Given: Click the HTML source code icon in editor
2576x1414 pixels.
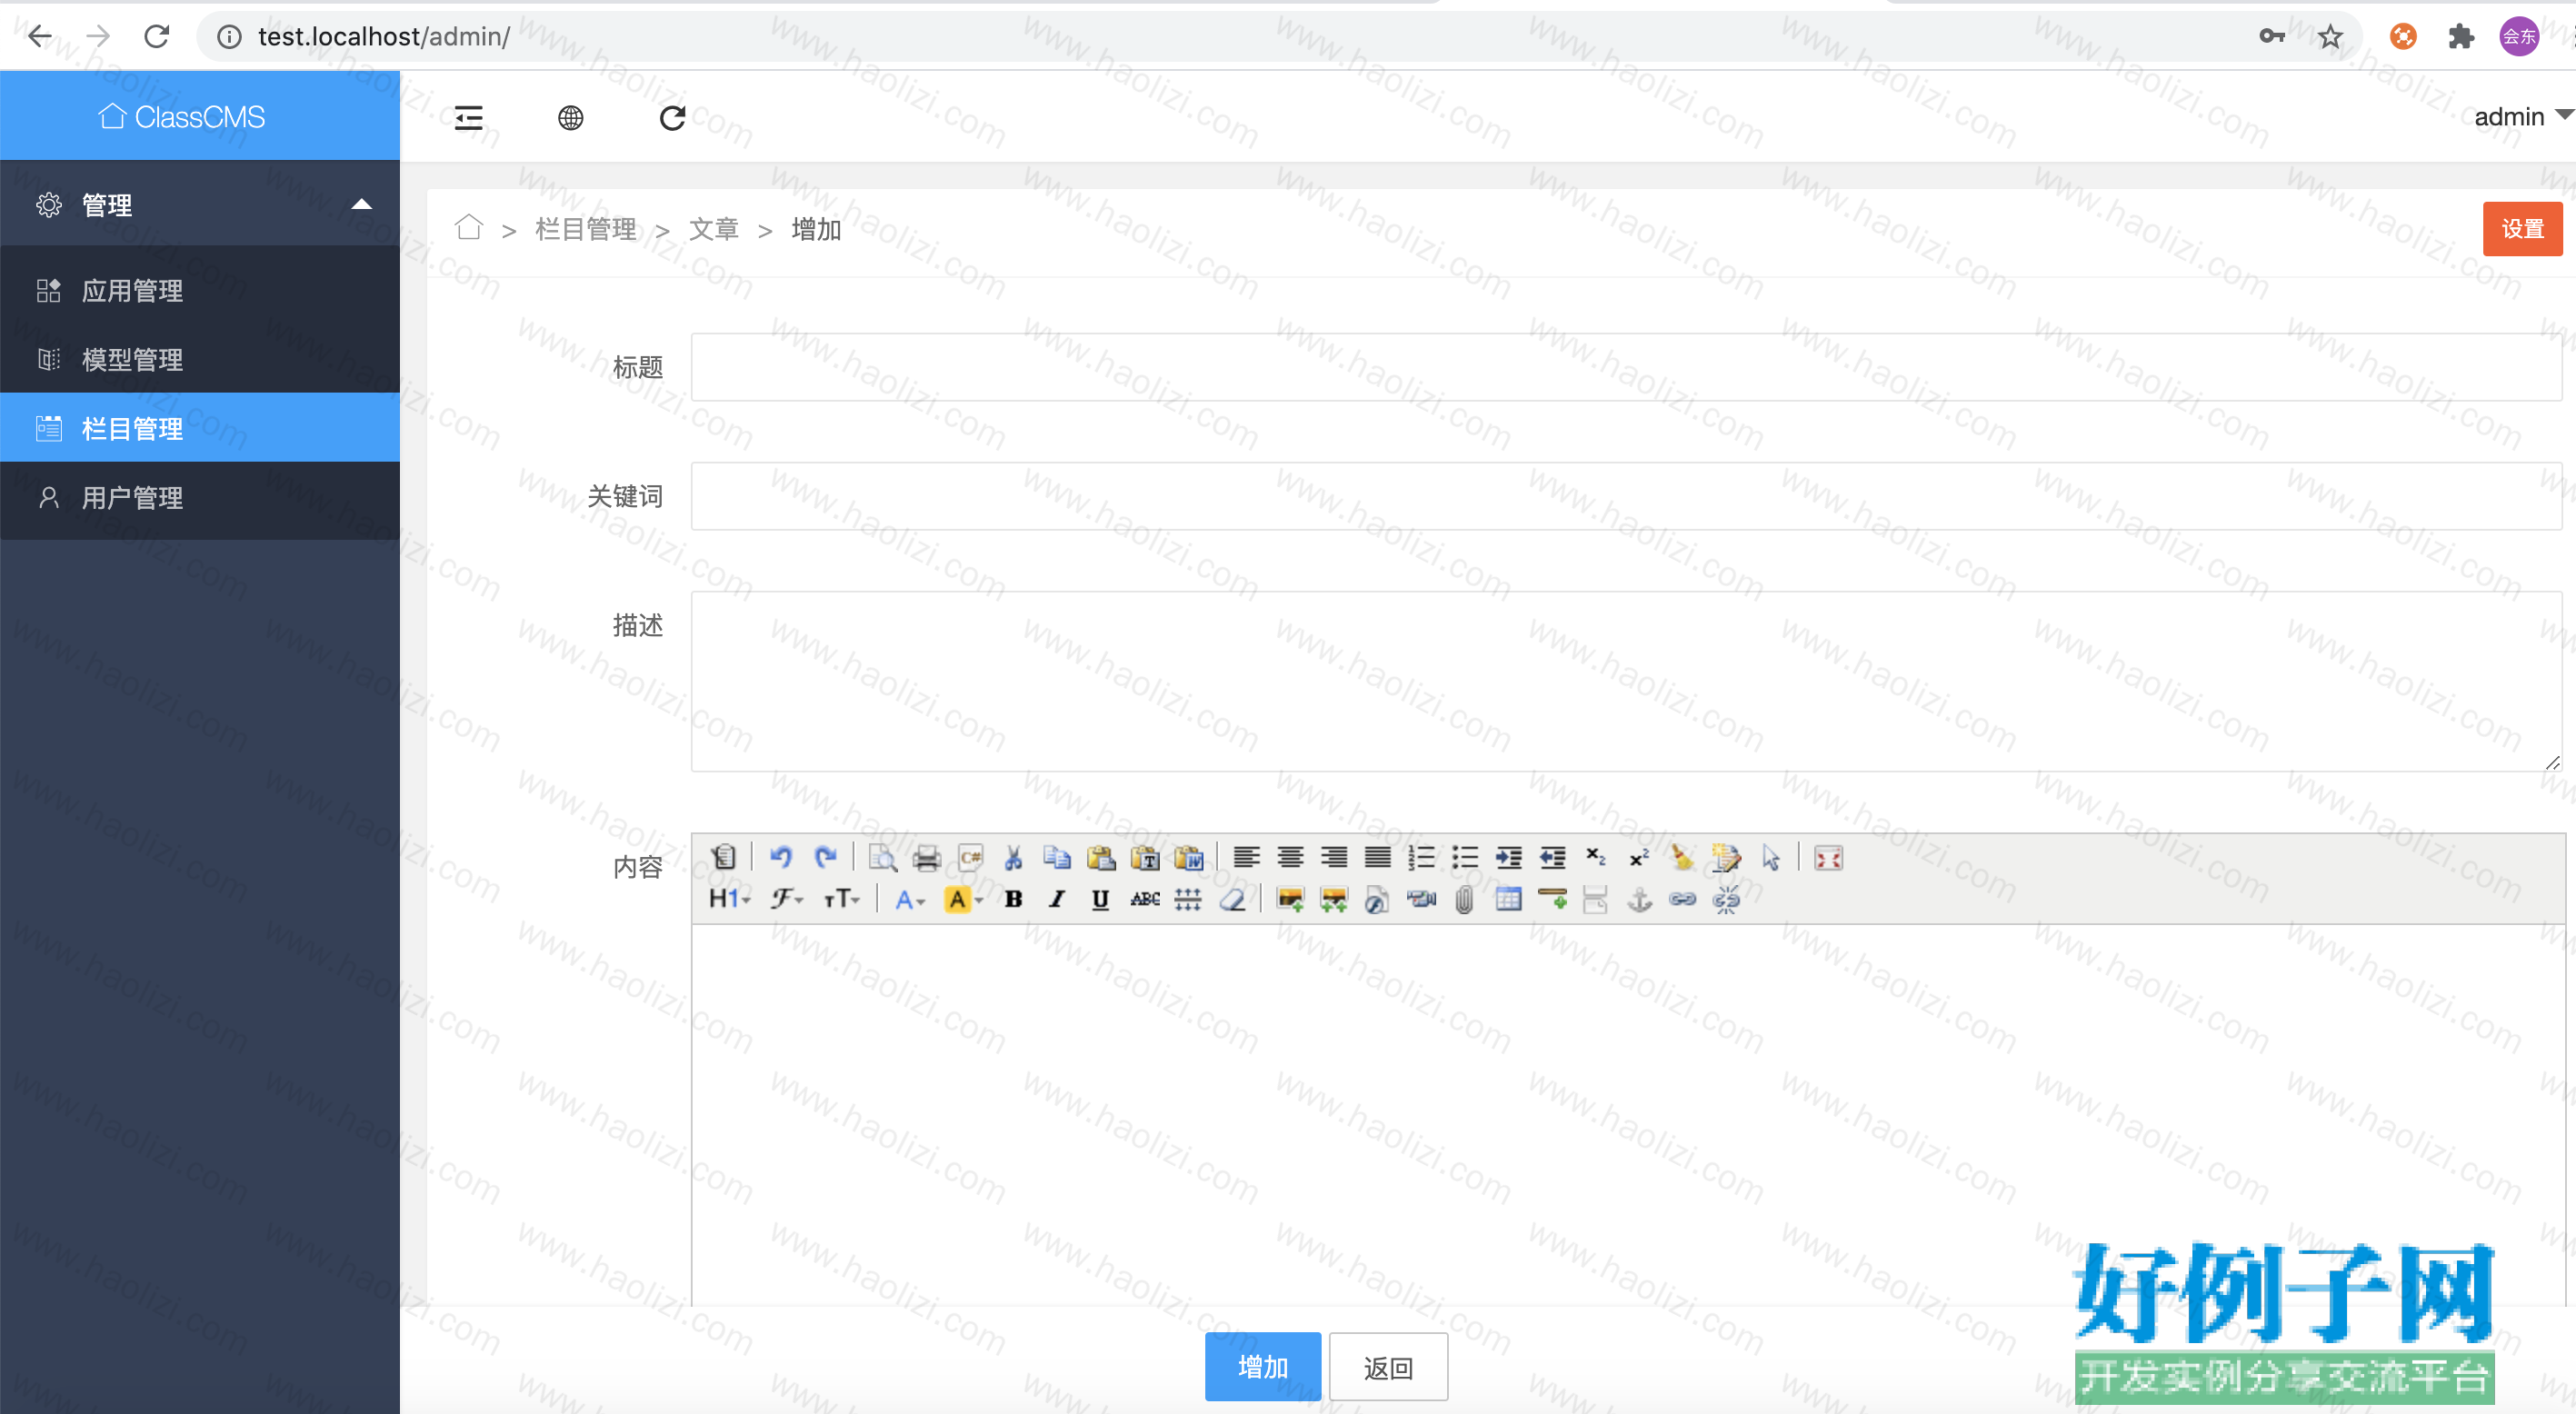Looking at the screenshot, I should 724,857.
